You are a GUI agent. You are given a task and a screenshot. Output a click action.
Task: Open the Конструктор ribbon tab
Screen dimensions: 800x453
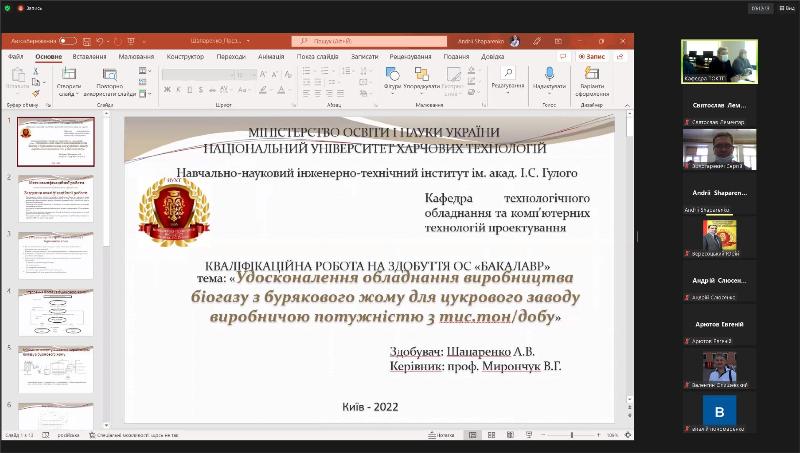click(185, 57)
